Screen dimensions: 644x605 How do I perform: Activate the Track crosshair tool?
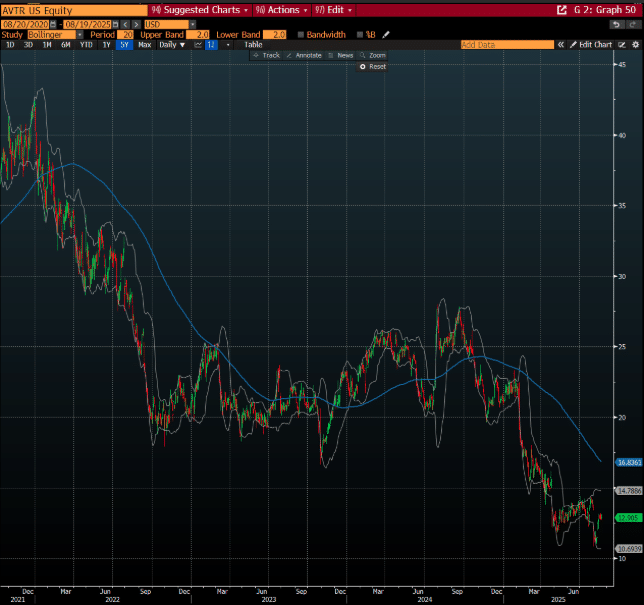267,55
